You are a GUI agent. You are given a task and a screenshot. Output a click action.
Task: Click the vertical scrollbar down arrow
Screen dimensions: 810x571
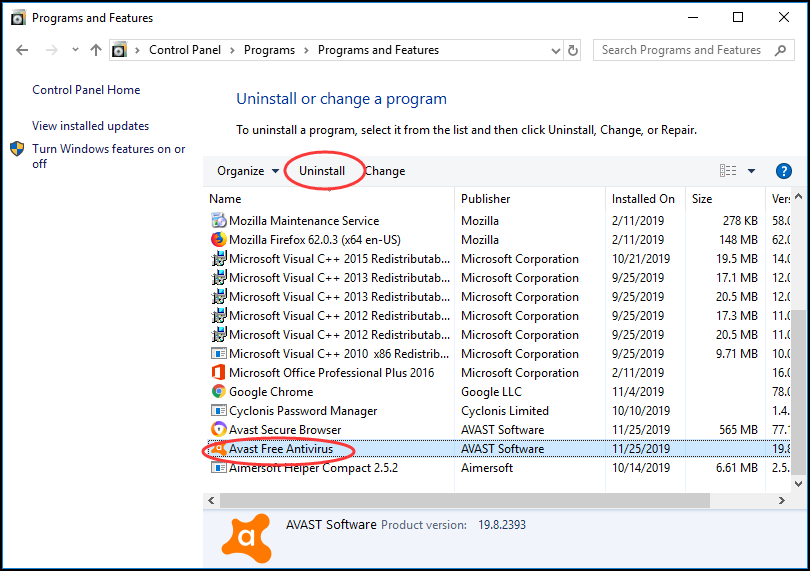tap(799, 484)
